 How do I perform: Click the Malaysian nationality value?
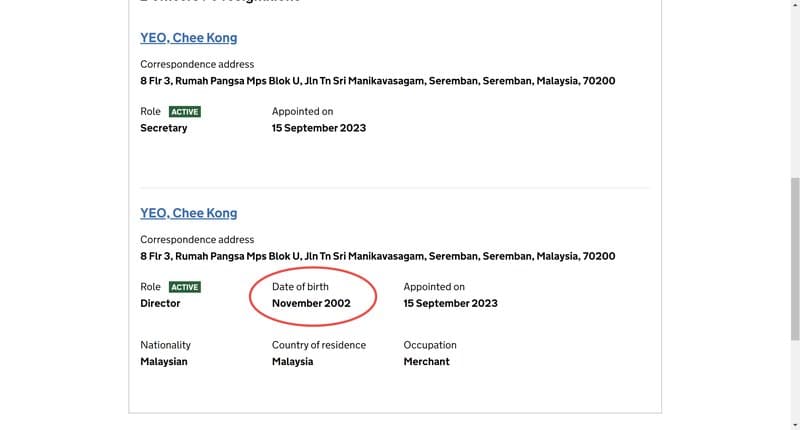coord(164,362)
